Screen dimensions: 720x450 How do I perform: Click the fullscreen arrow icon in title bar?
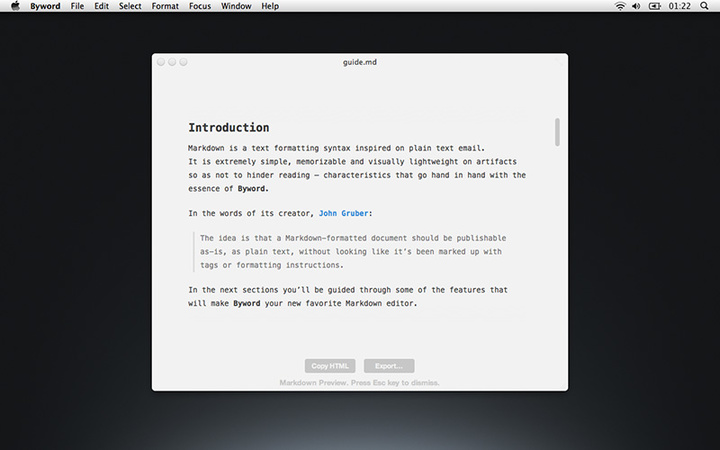coord(559,62)
